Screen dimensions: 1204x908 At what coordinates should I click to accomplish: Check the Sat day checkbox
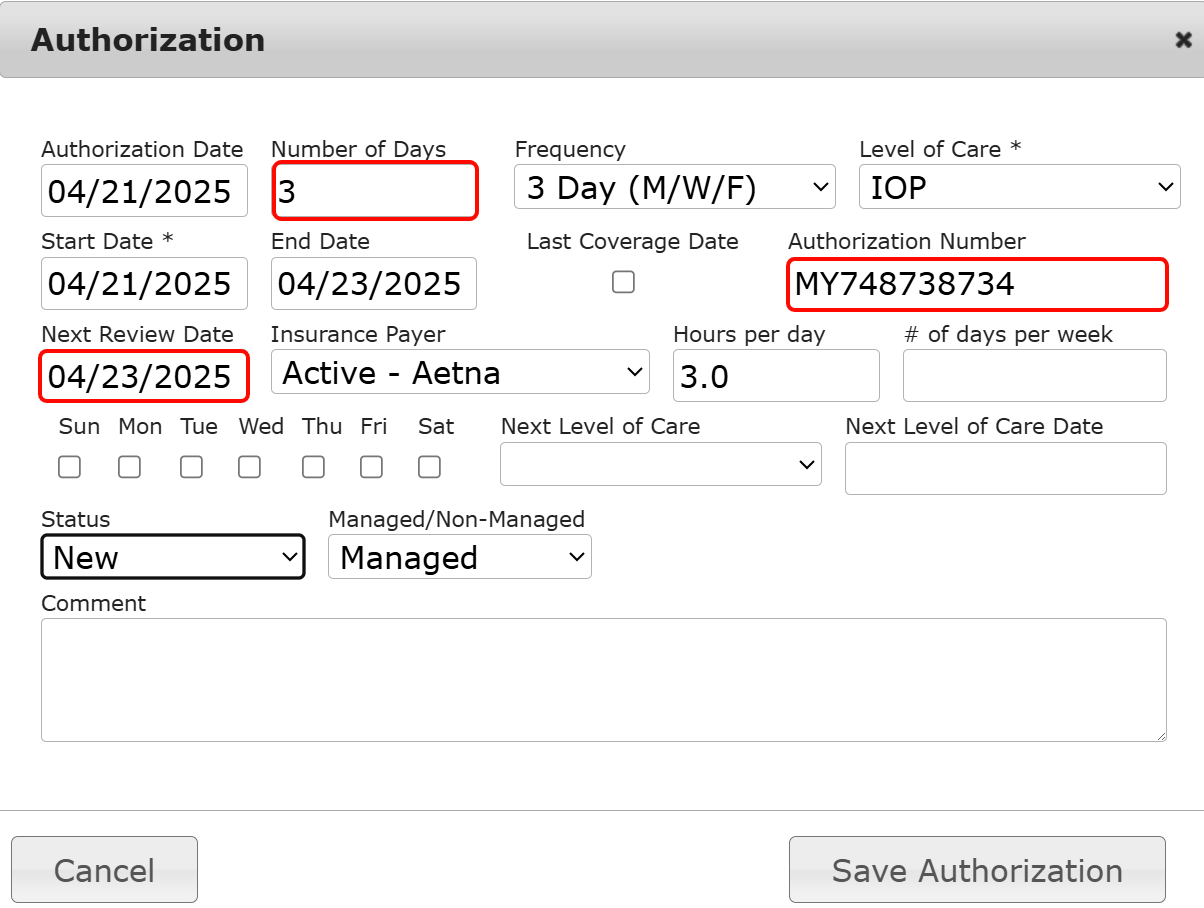click(429, 467)
